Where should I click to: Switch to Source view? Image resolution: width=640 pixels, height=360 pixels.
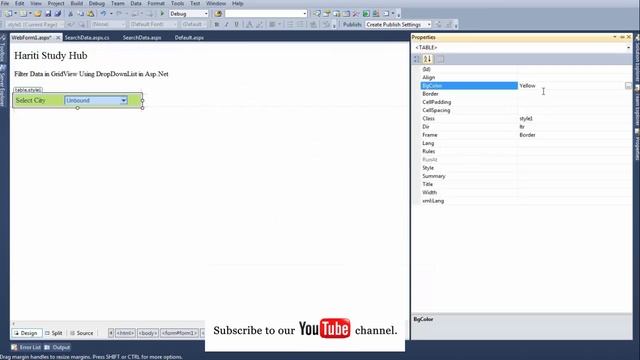[x=82, y=333]
